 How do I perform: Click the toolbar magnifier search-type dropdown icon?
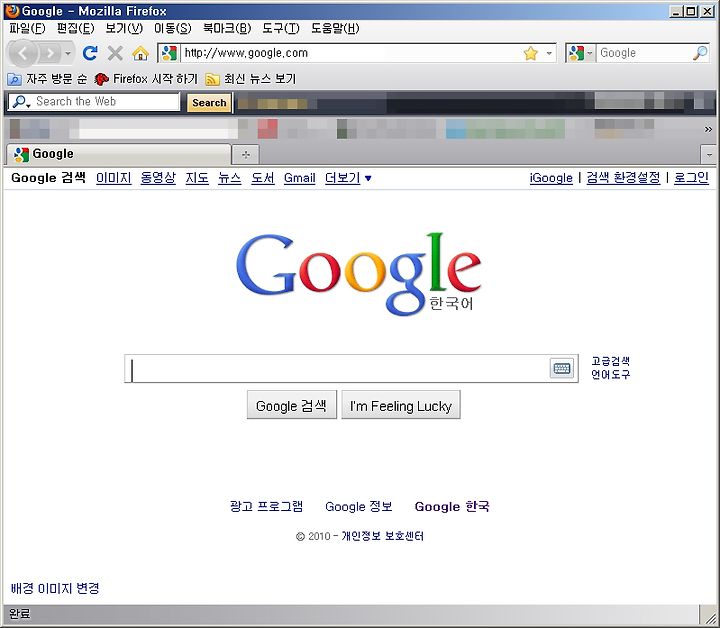click(21, 102)
